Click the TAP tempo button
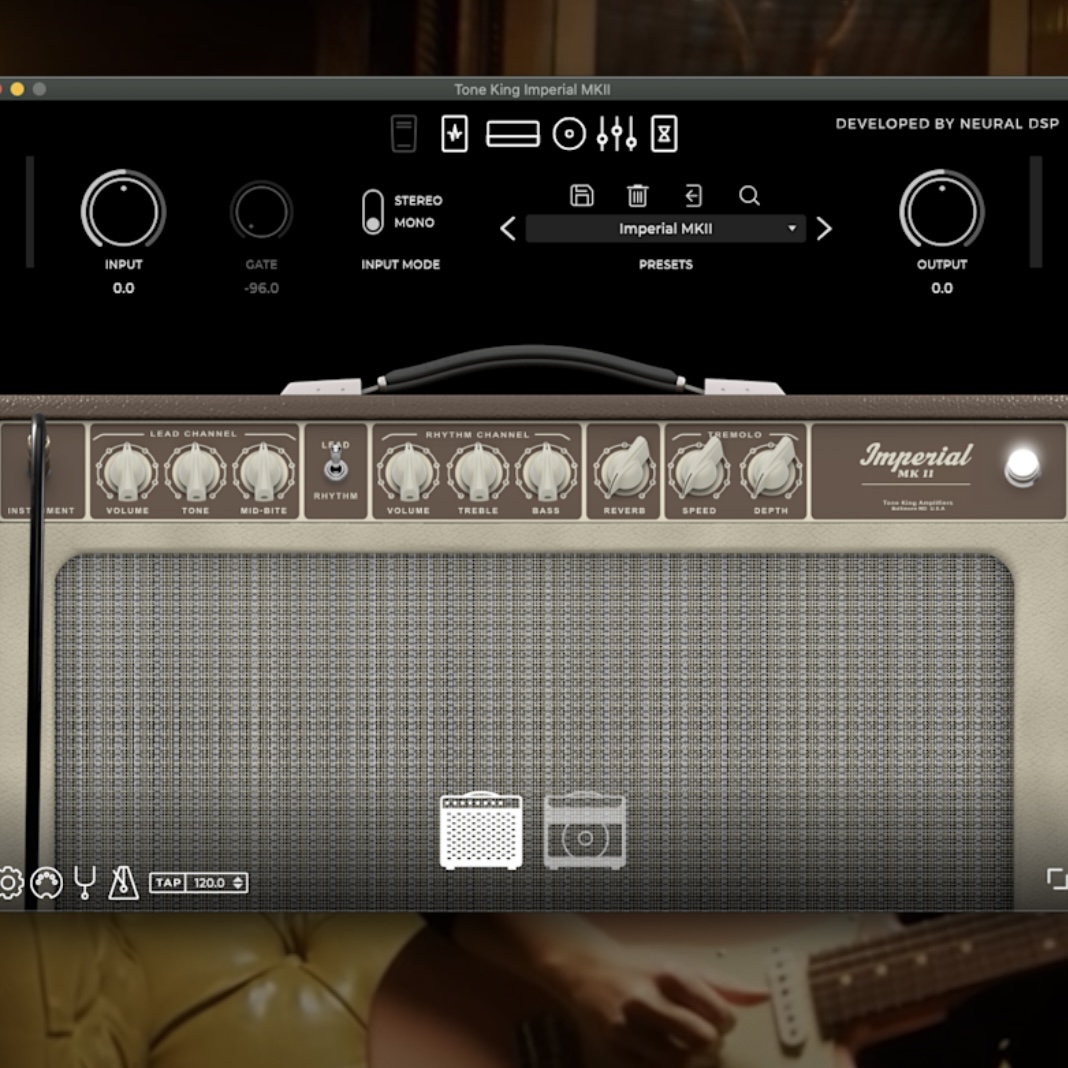 (x=168, y=883)
